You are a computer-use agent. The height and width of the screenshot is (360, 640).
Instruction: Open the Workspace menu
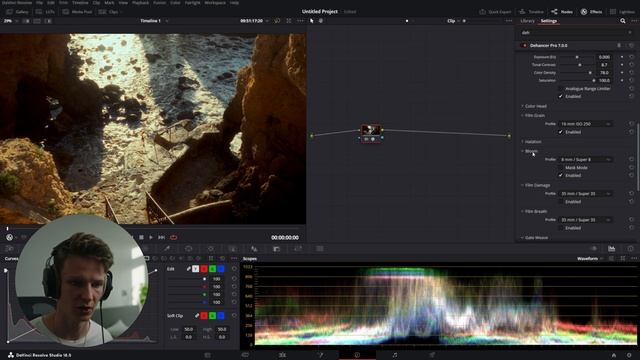pos(215,3)
